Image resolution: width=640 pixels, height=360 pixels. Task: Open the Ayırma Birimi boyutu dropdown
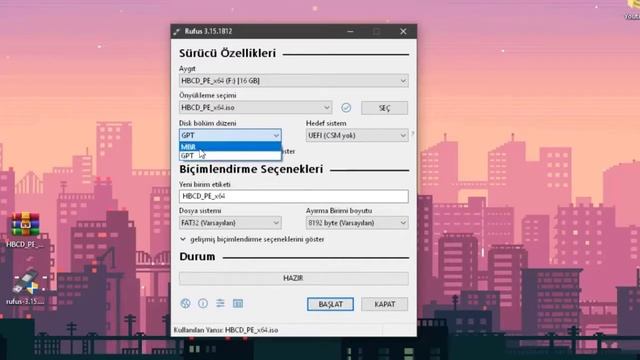(x=357, y=223)
